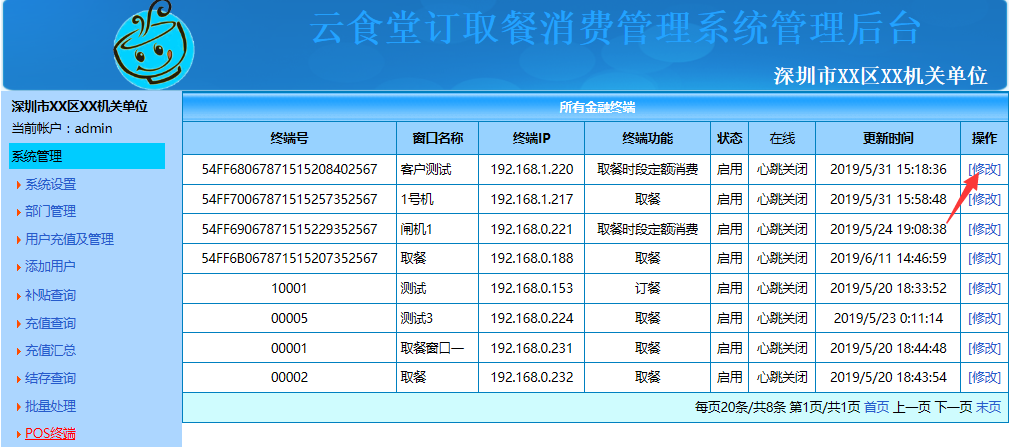This screenshot has height=447, width=1011.
Task: Edit the 闸机1 terminal row
Action: [x=984, y=229]
